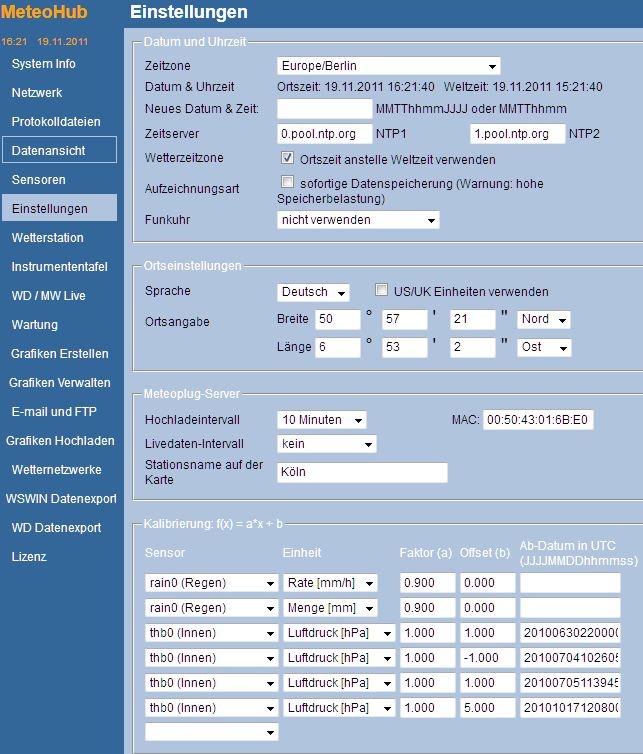
Task: Open the longitude Ost direction dropdown
Action: (544, 348)
